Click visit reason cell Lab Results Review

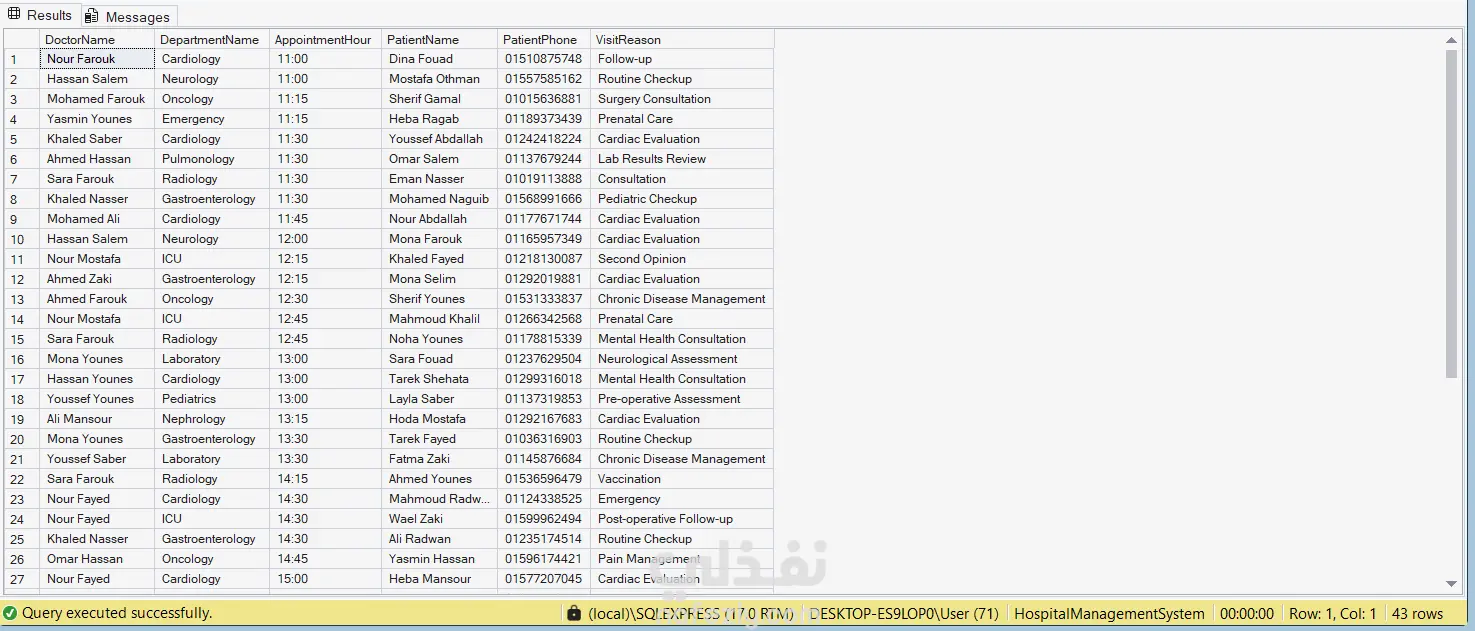(x=682, y=159)
